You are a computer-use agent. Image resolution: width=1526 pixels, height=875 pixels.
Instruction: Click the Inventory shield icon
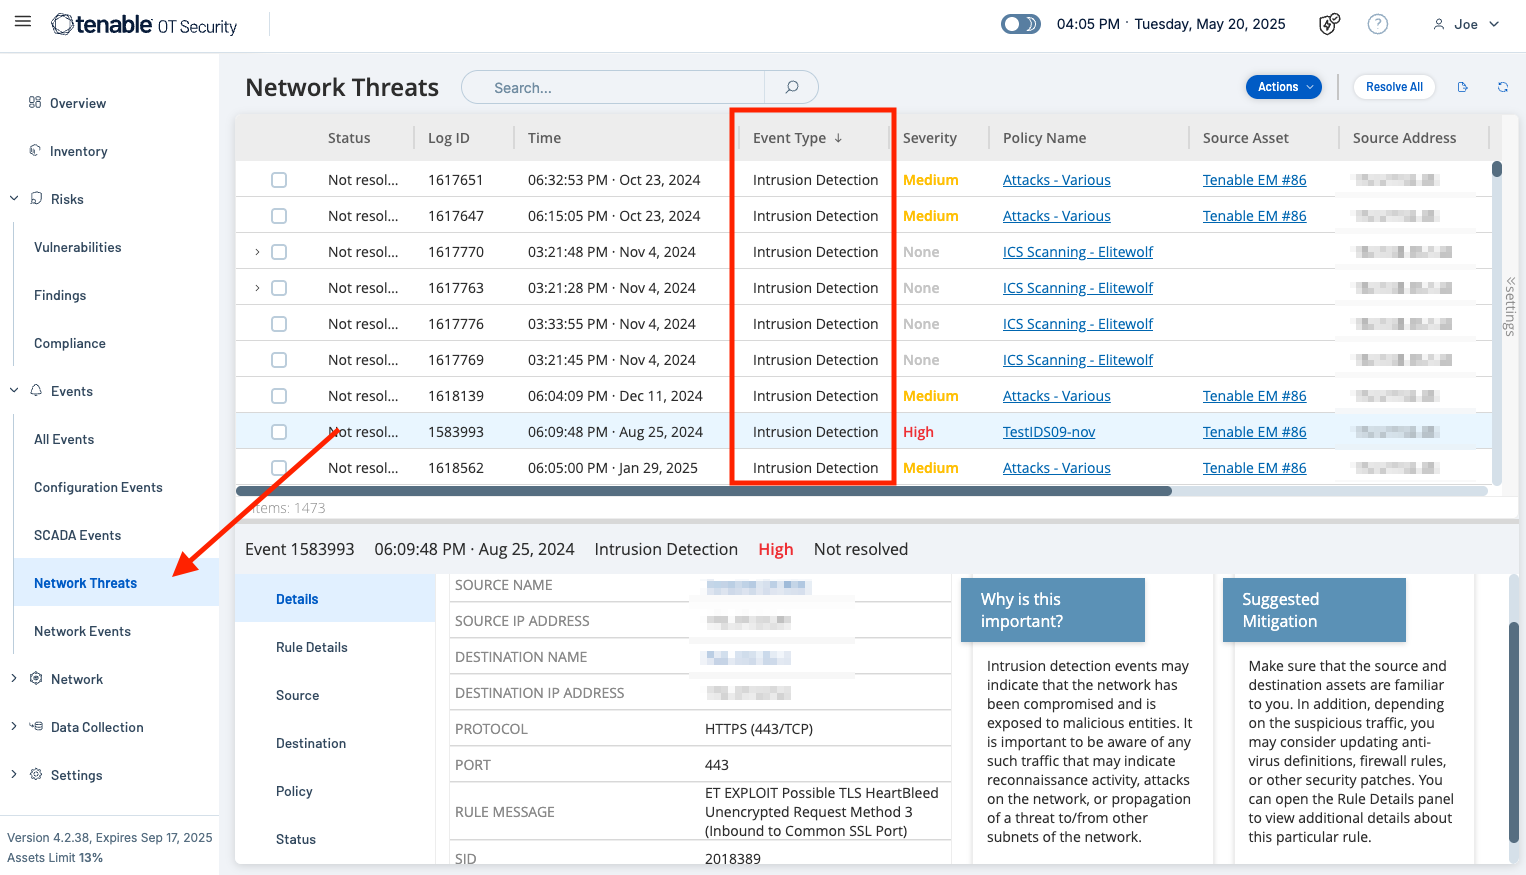(35, 151)
